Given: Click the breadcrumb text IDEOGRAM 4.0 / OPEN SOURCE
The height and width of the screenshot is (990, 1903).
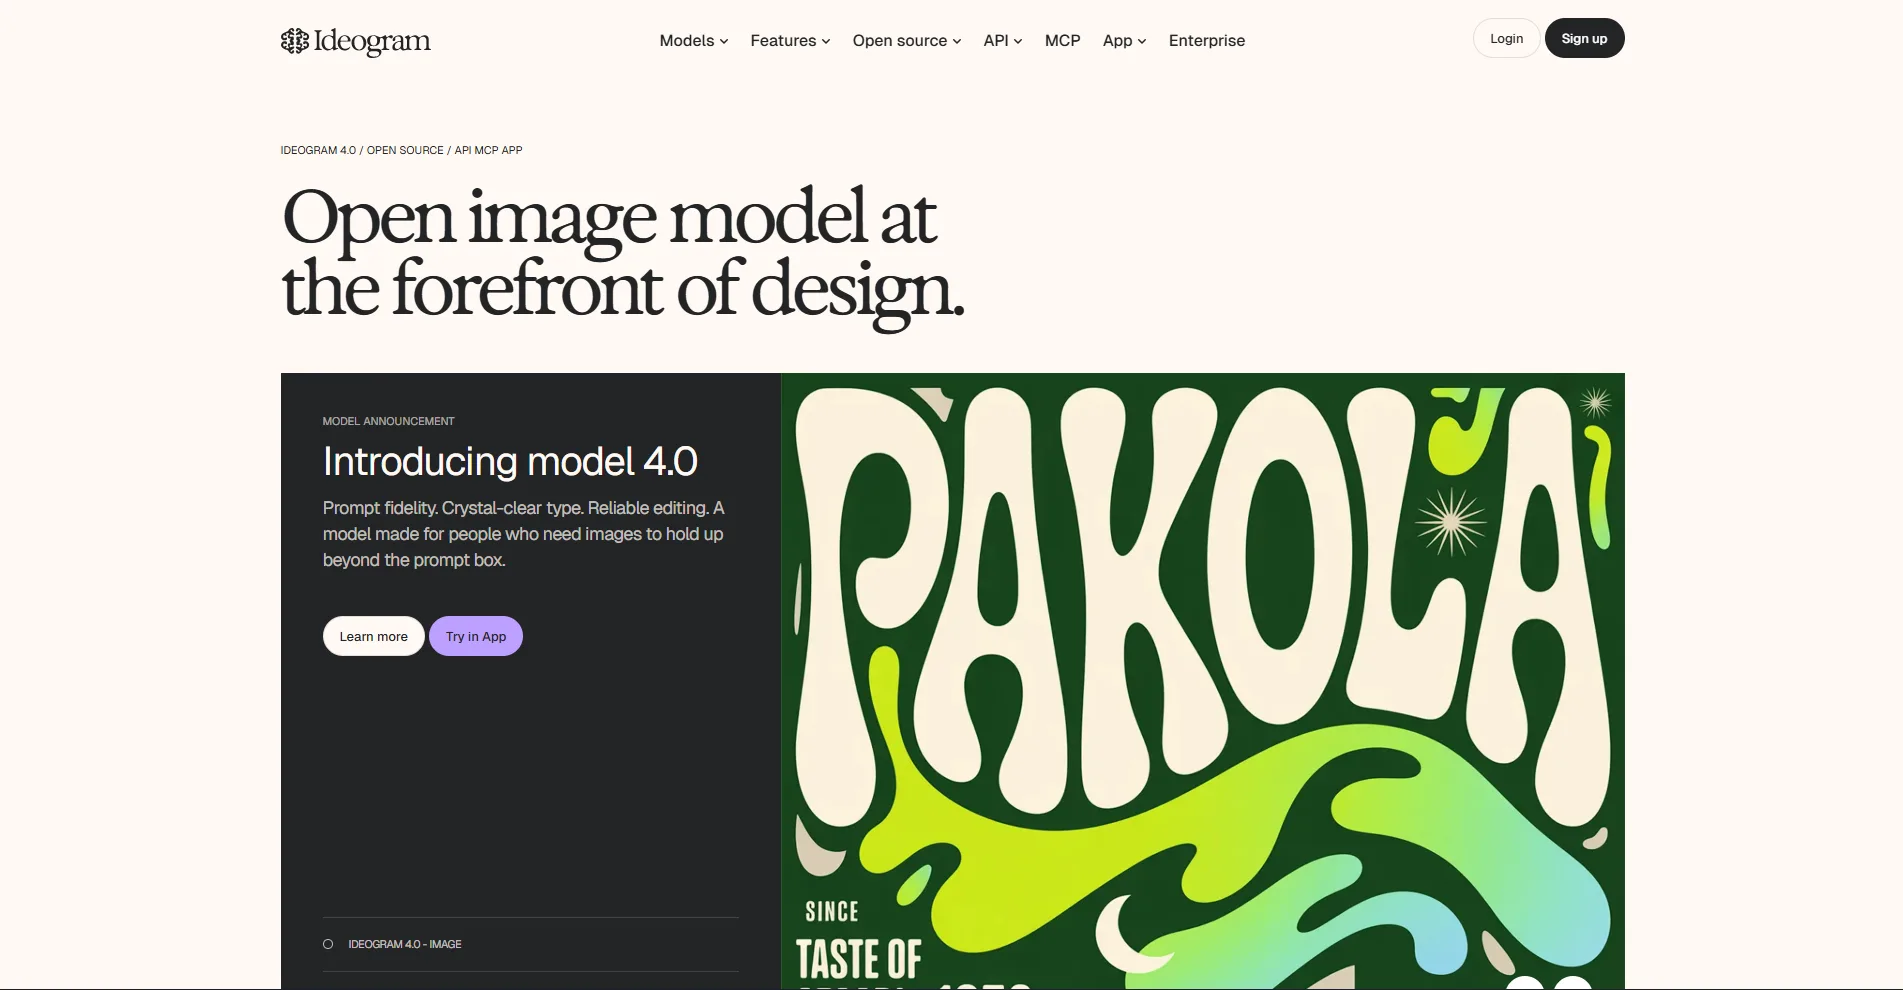Looking at the screenshot, I should [x=362, y=150].
